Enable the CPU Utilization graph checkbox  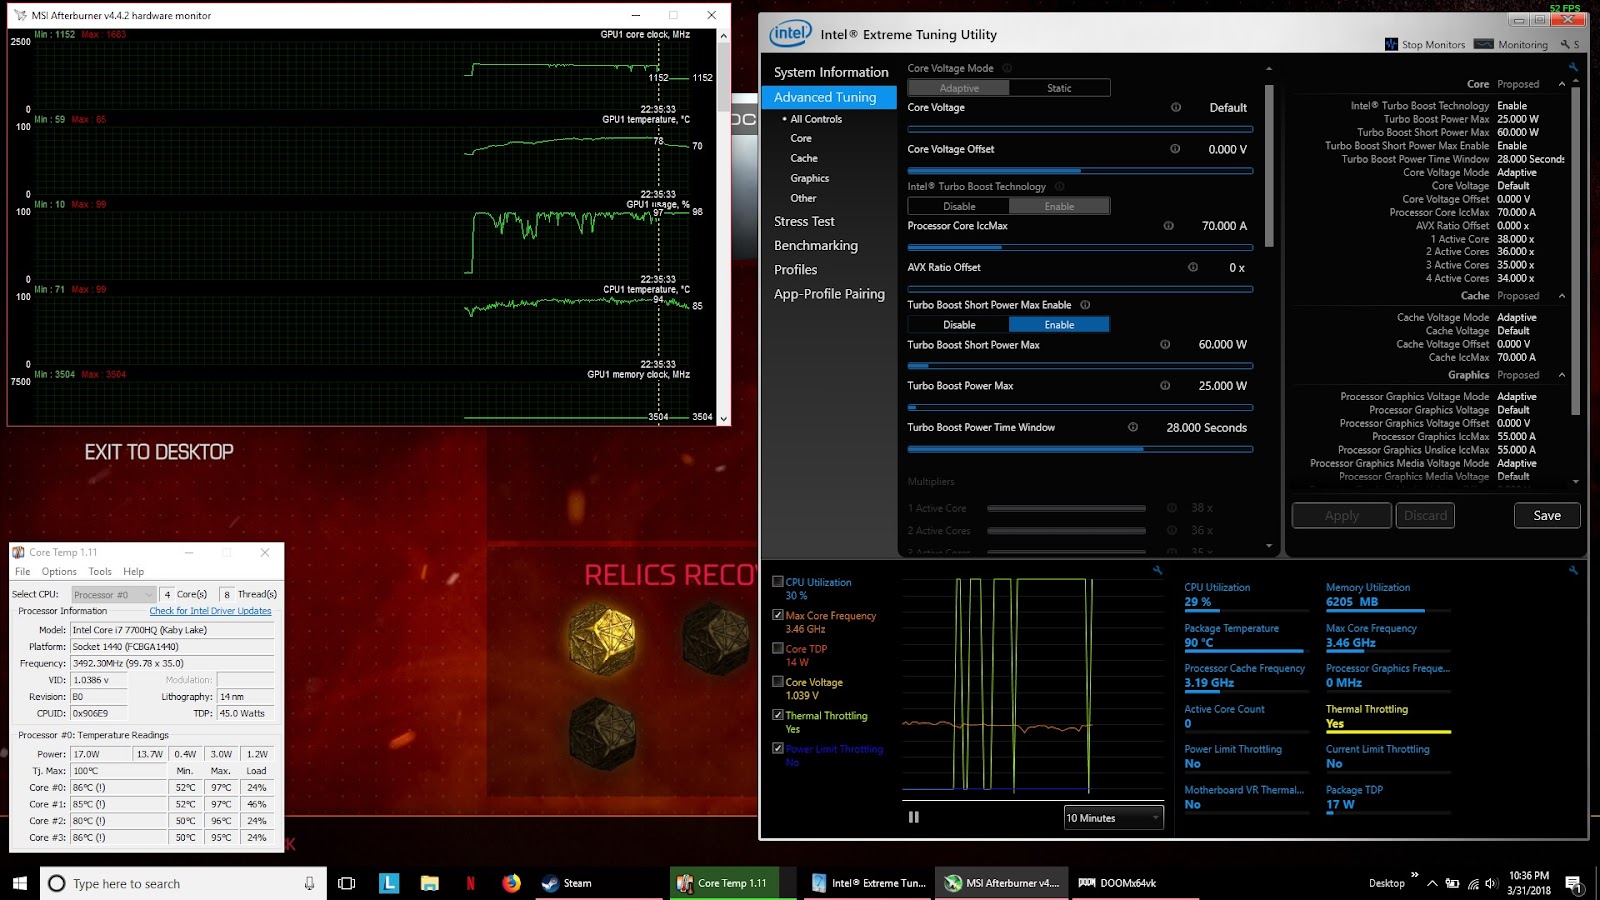[x=778, y=581]
